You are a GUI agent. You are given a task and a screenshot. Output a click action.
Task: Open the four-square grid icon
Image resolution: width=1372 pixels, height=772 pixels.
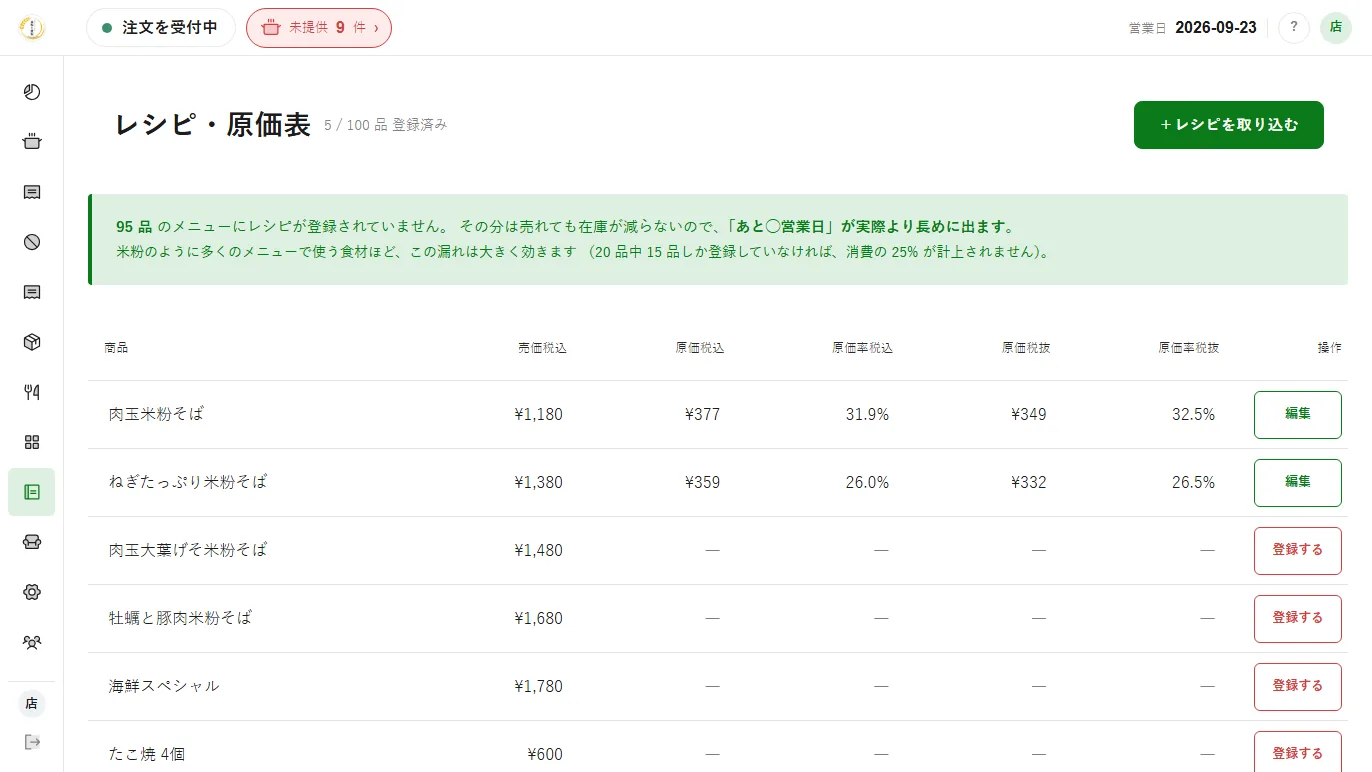pos(32,442)
